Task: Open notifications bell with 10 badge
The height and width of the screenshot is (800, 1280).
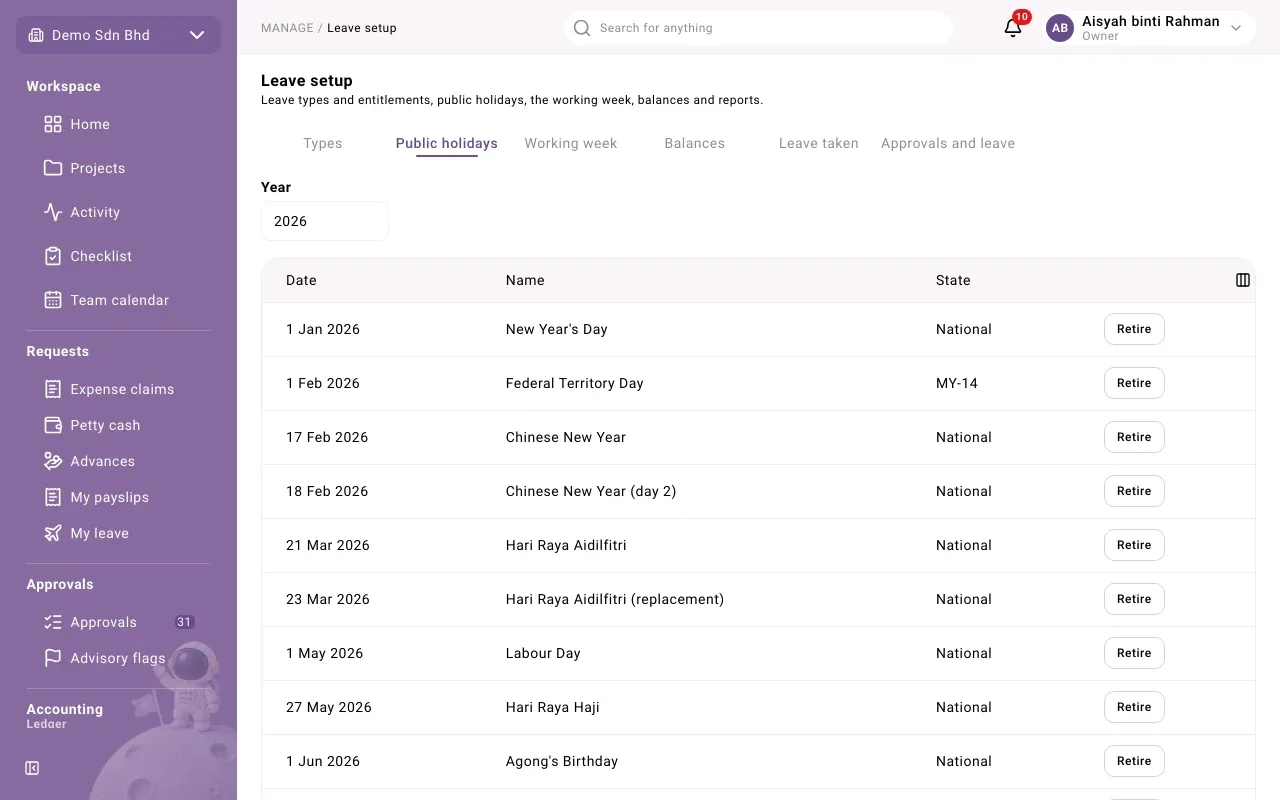Action: pos(1013,27)
